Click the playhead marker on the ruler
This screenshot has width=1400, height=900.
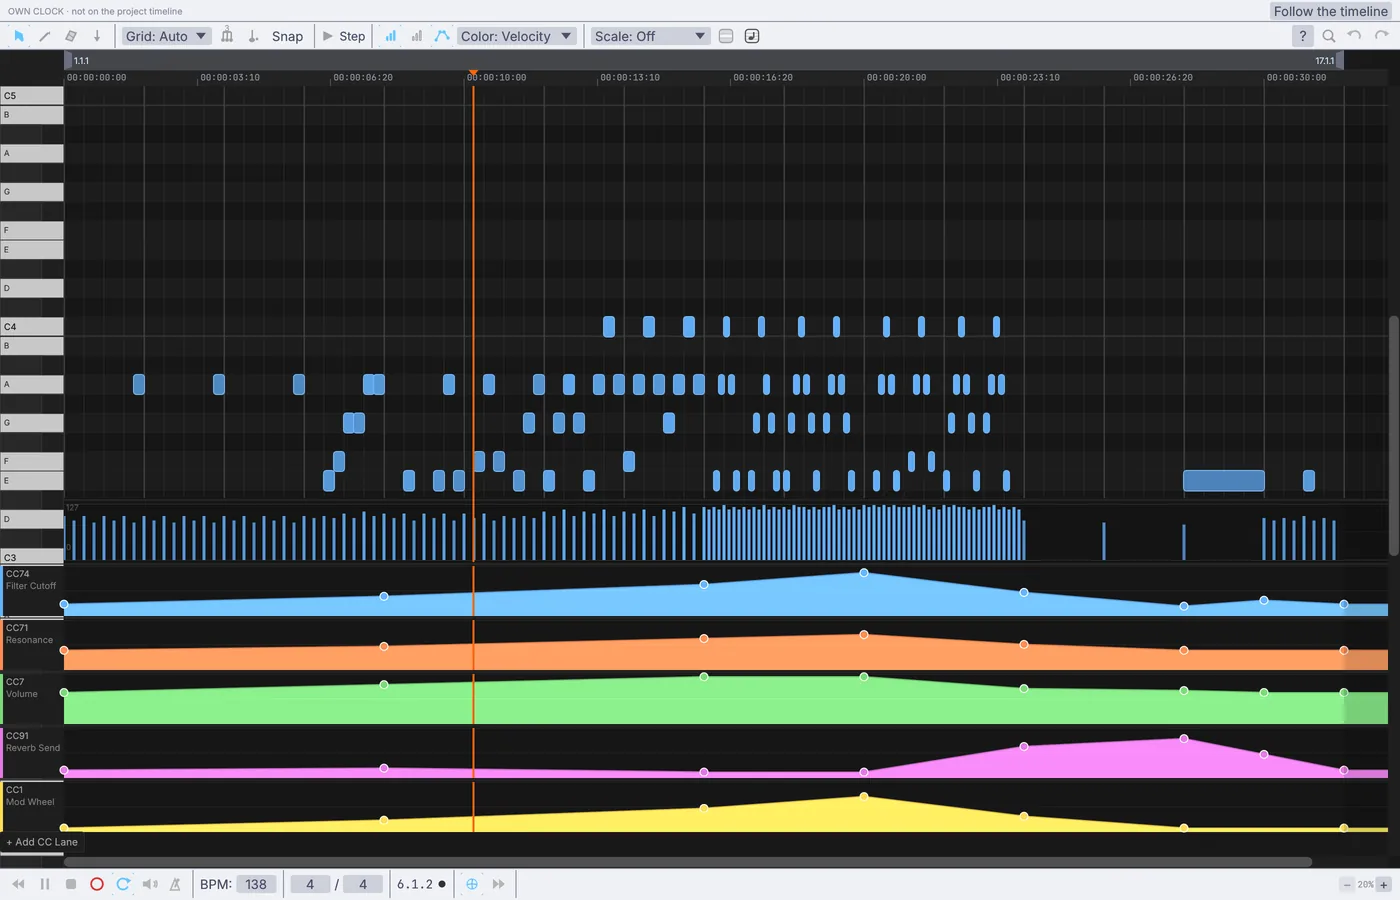(473, 75)
